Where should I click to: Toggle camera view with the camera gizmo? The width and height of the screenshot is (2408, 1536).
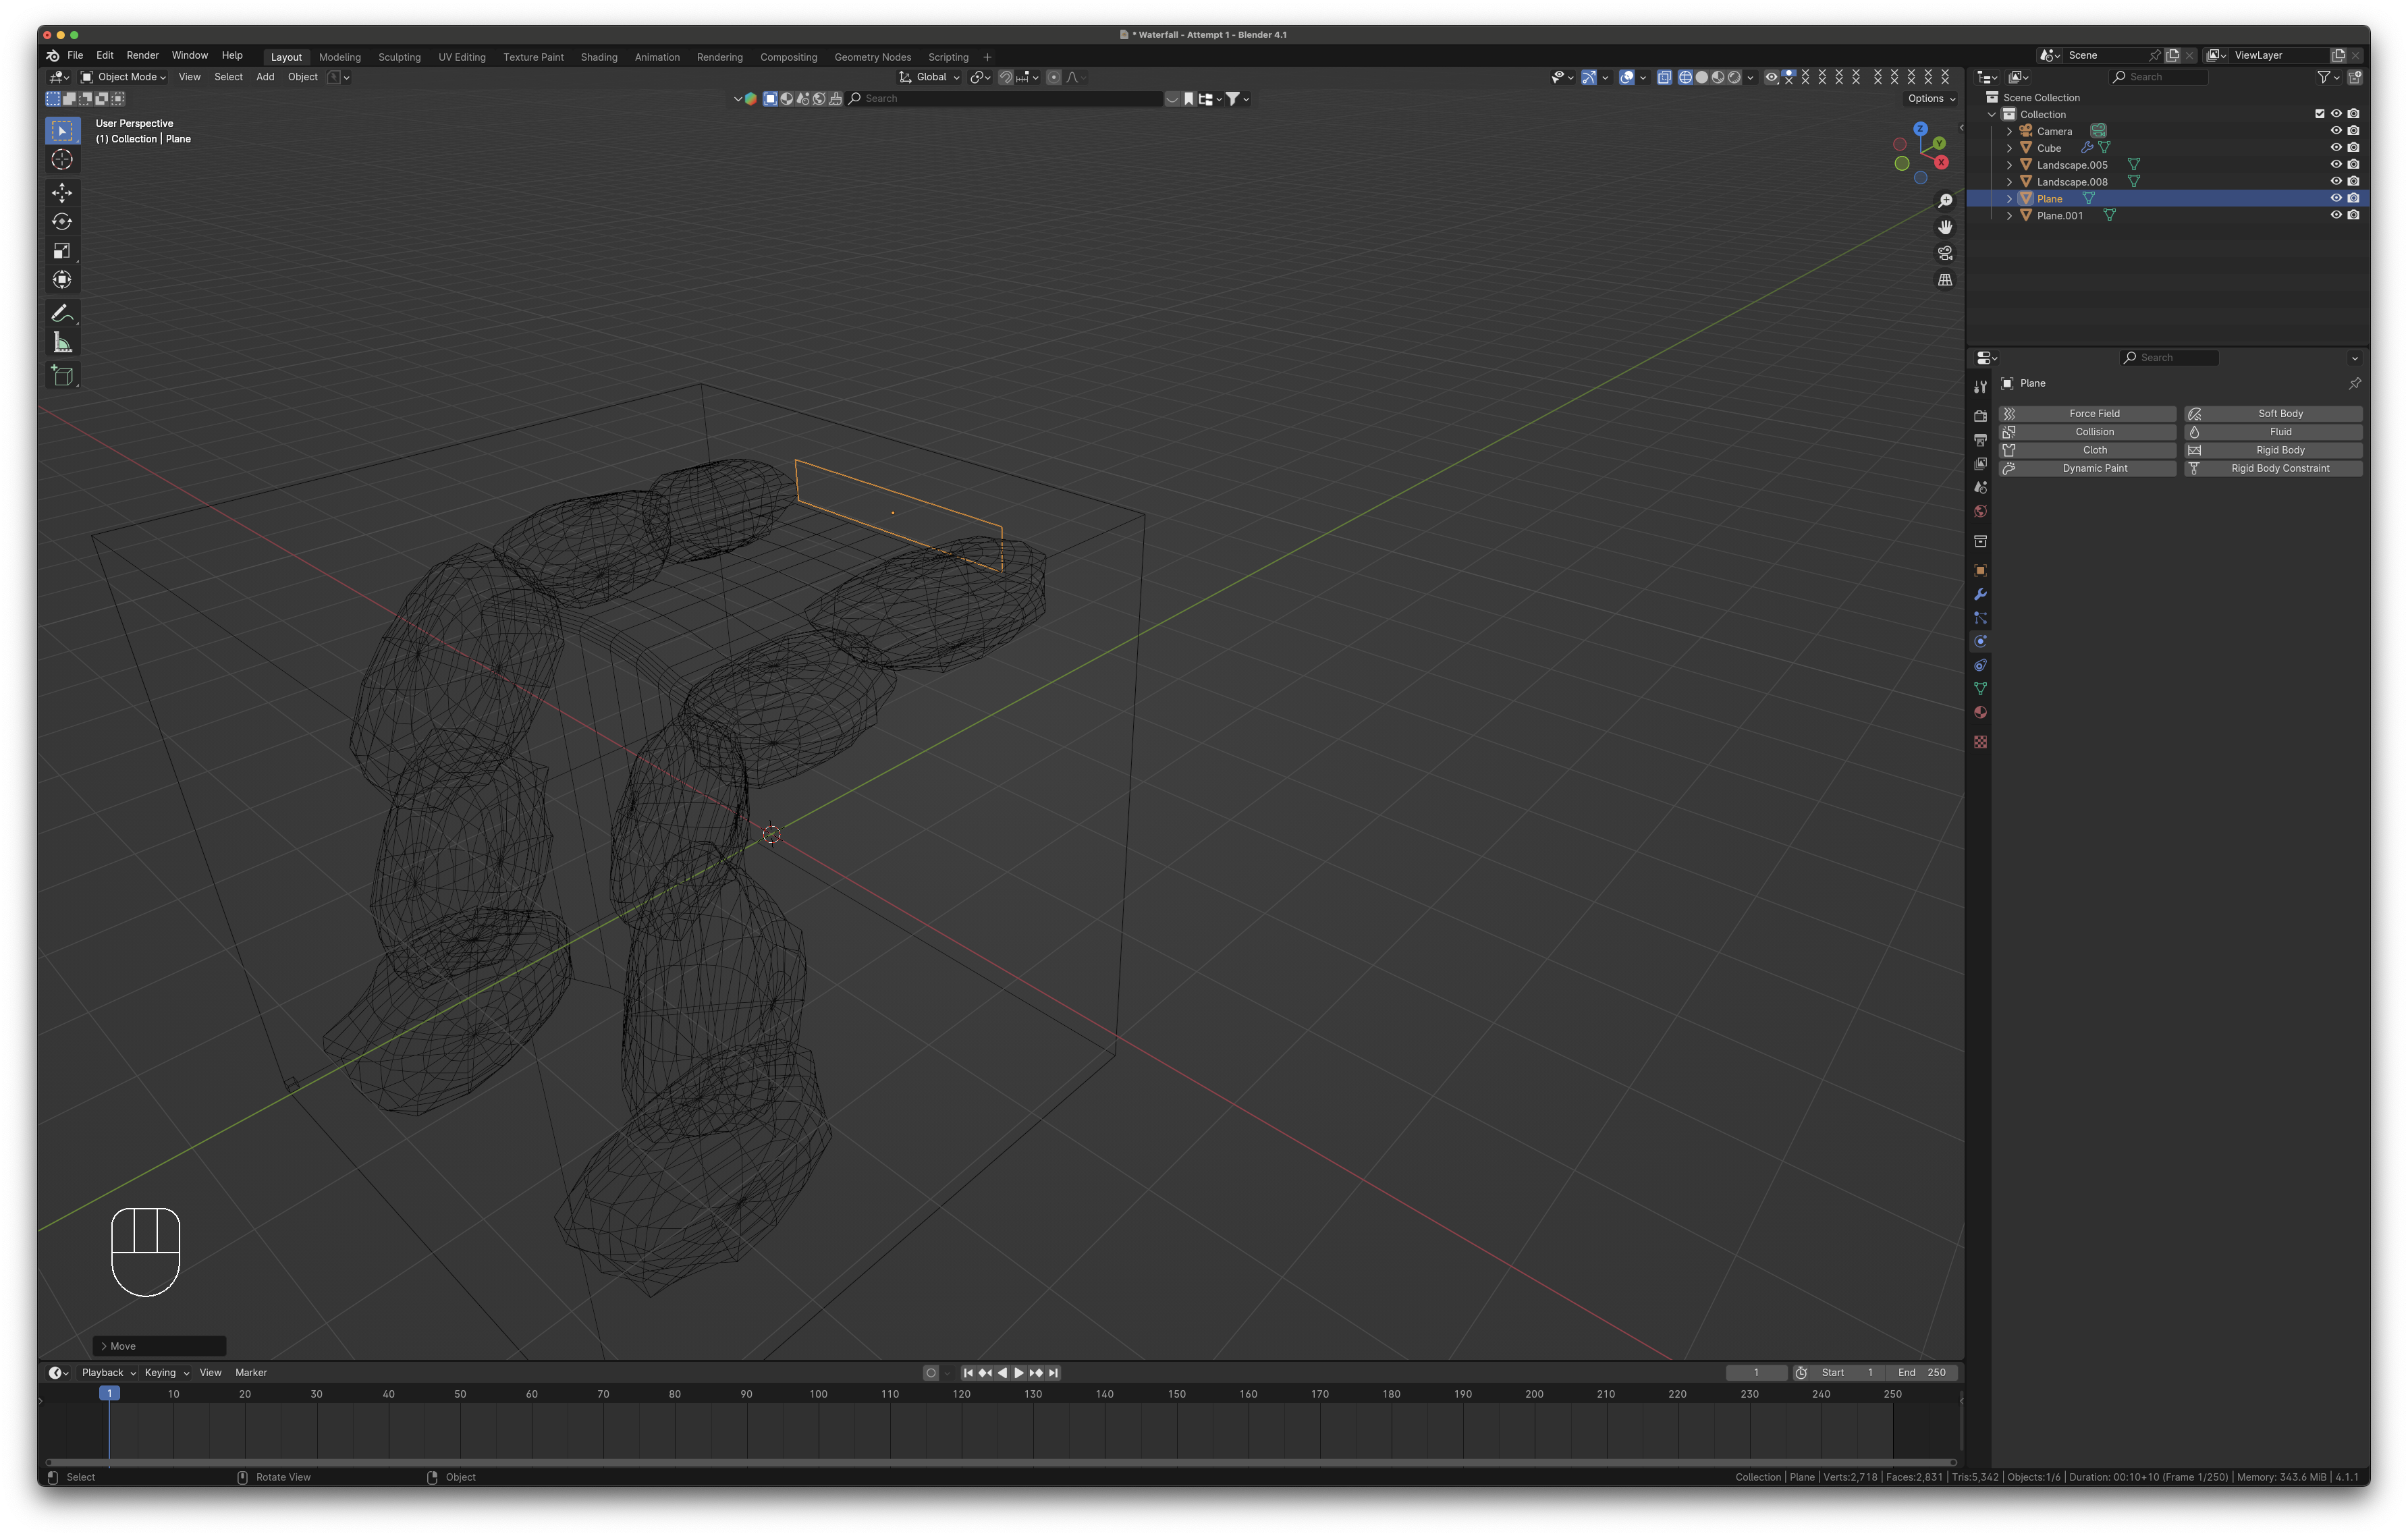coord(1945,253)
